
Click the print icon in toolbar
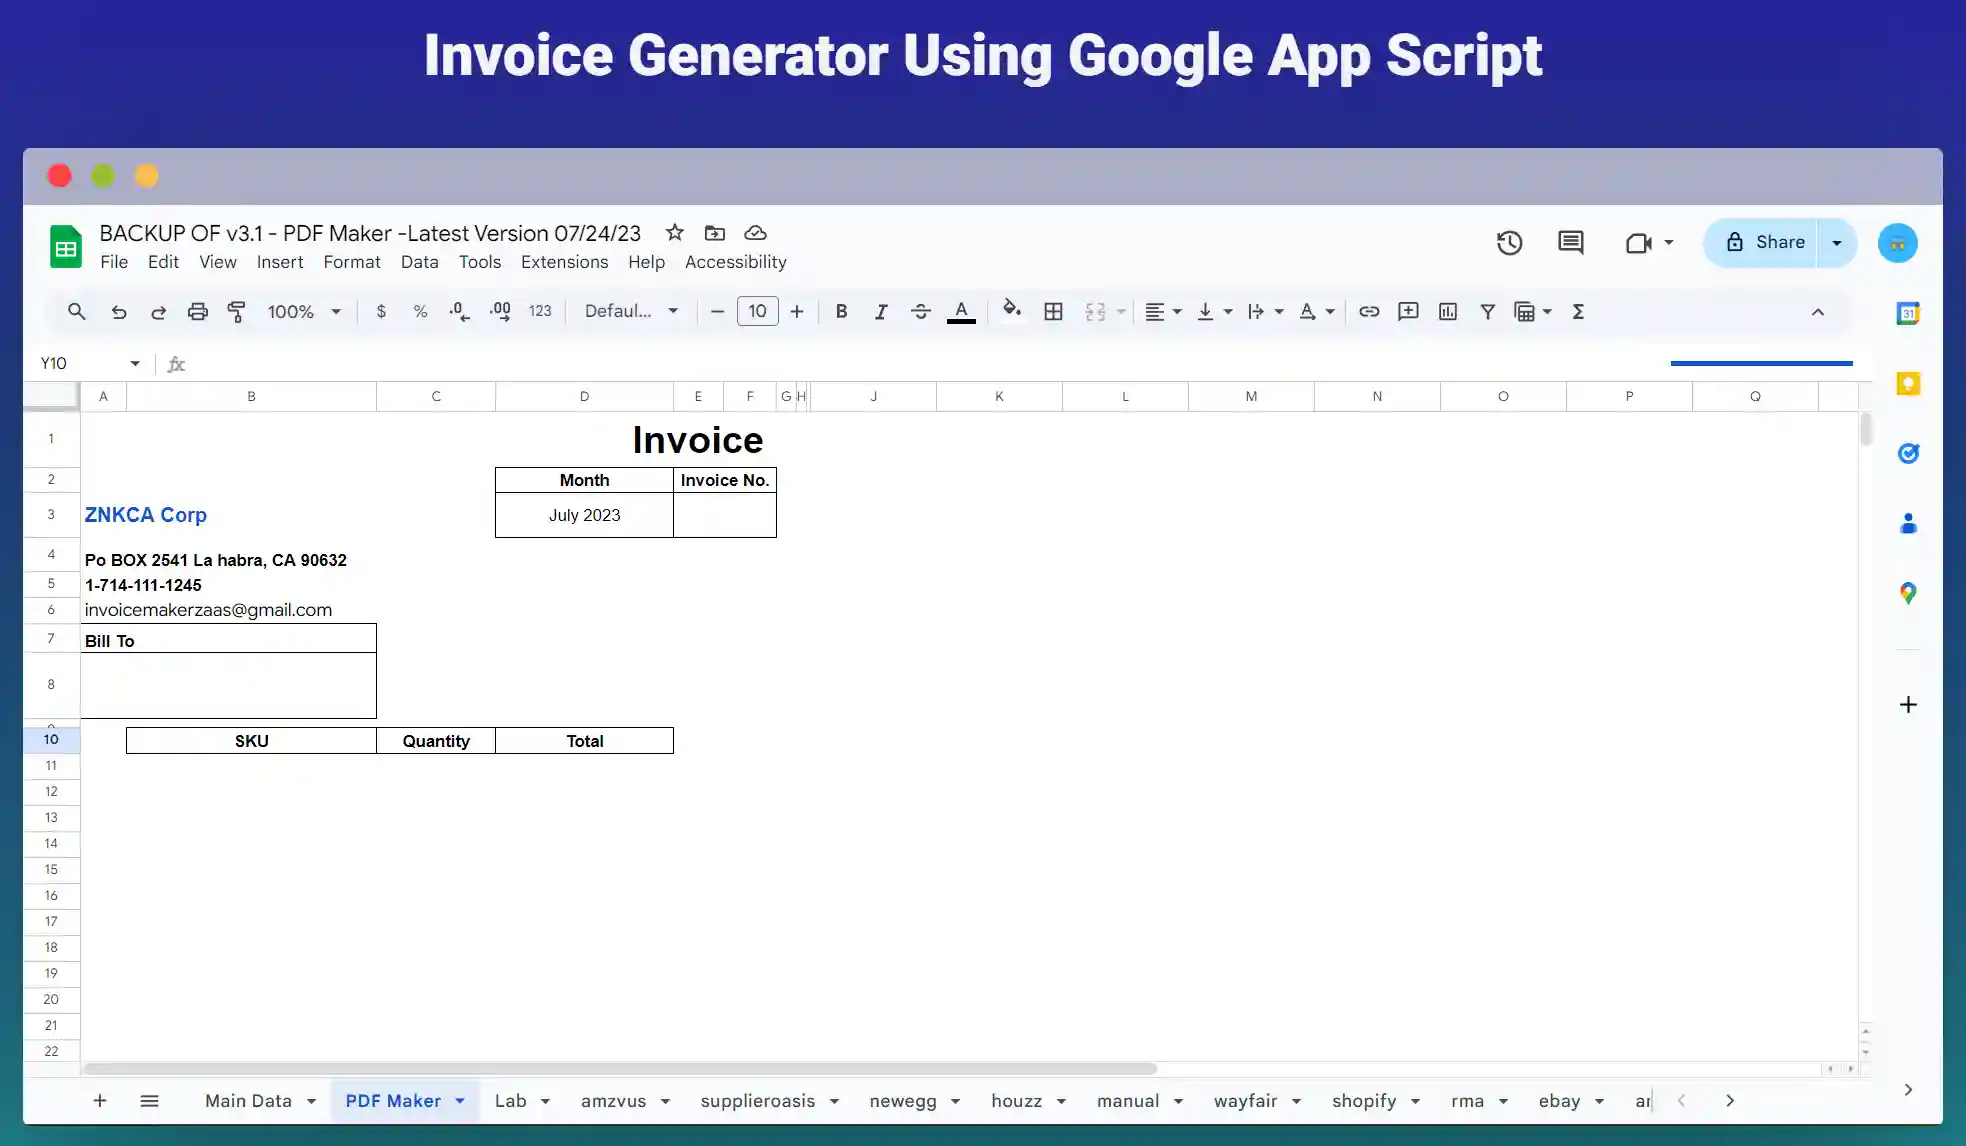click(x=196, y=311)
